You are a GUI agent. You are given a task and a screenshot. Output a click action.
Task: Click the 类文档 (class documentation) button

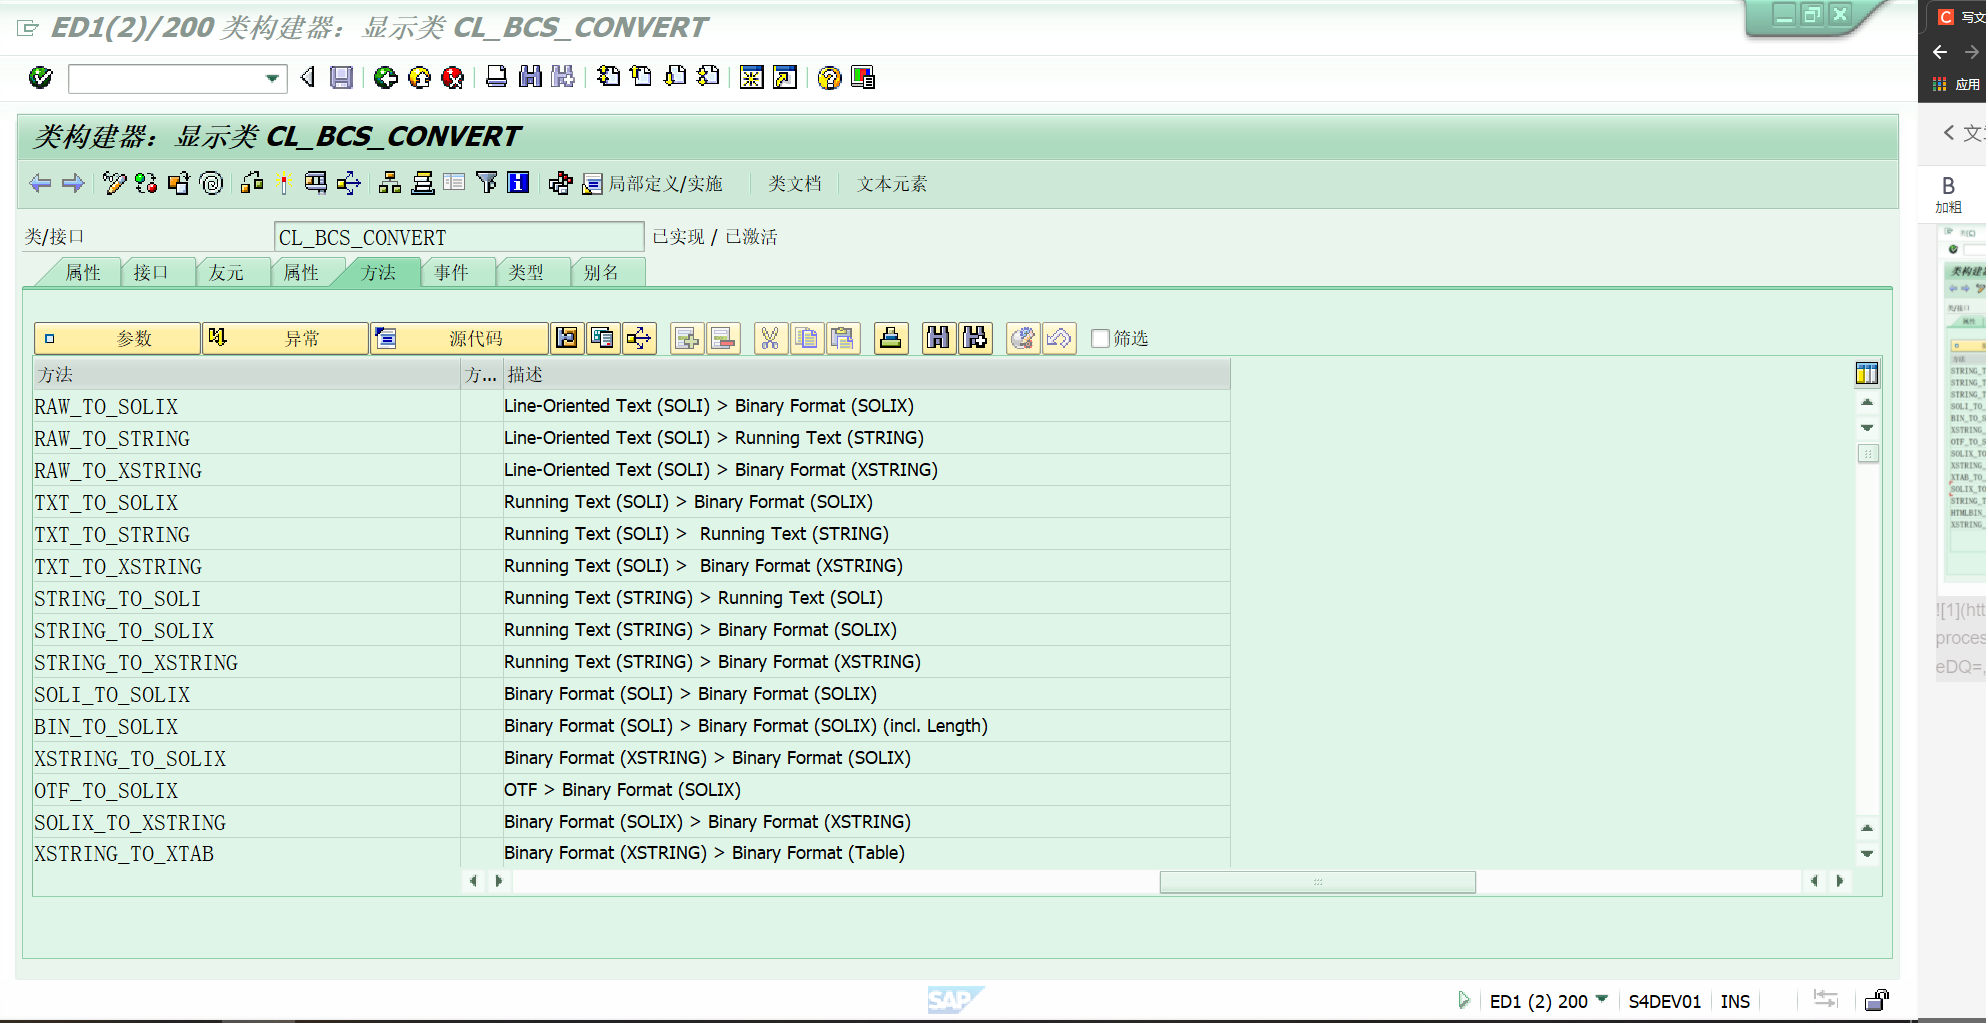click(x=795, y=184)
